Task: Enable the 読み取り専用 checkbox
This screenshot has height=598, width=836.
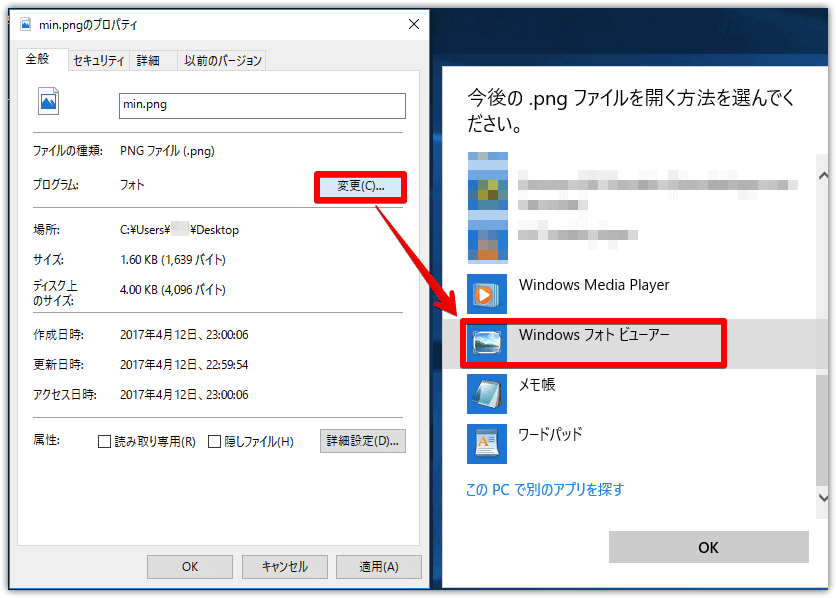Action: (104, 442)
